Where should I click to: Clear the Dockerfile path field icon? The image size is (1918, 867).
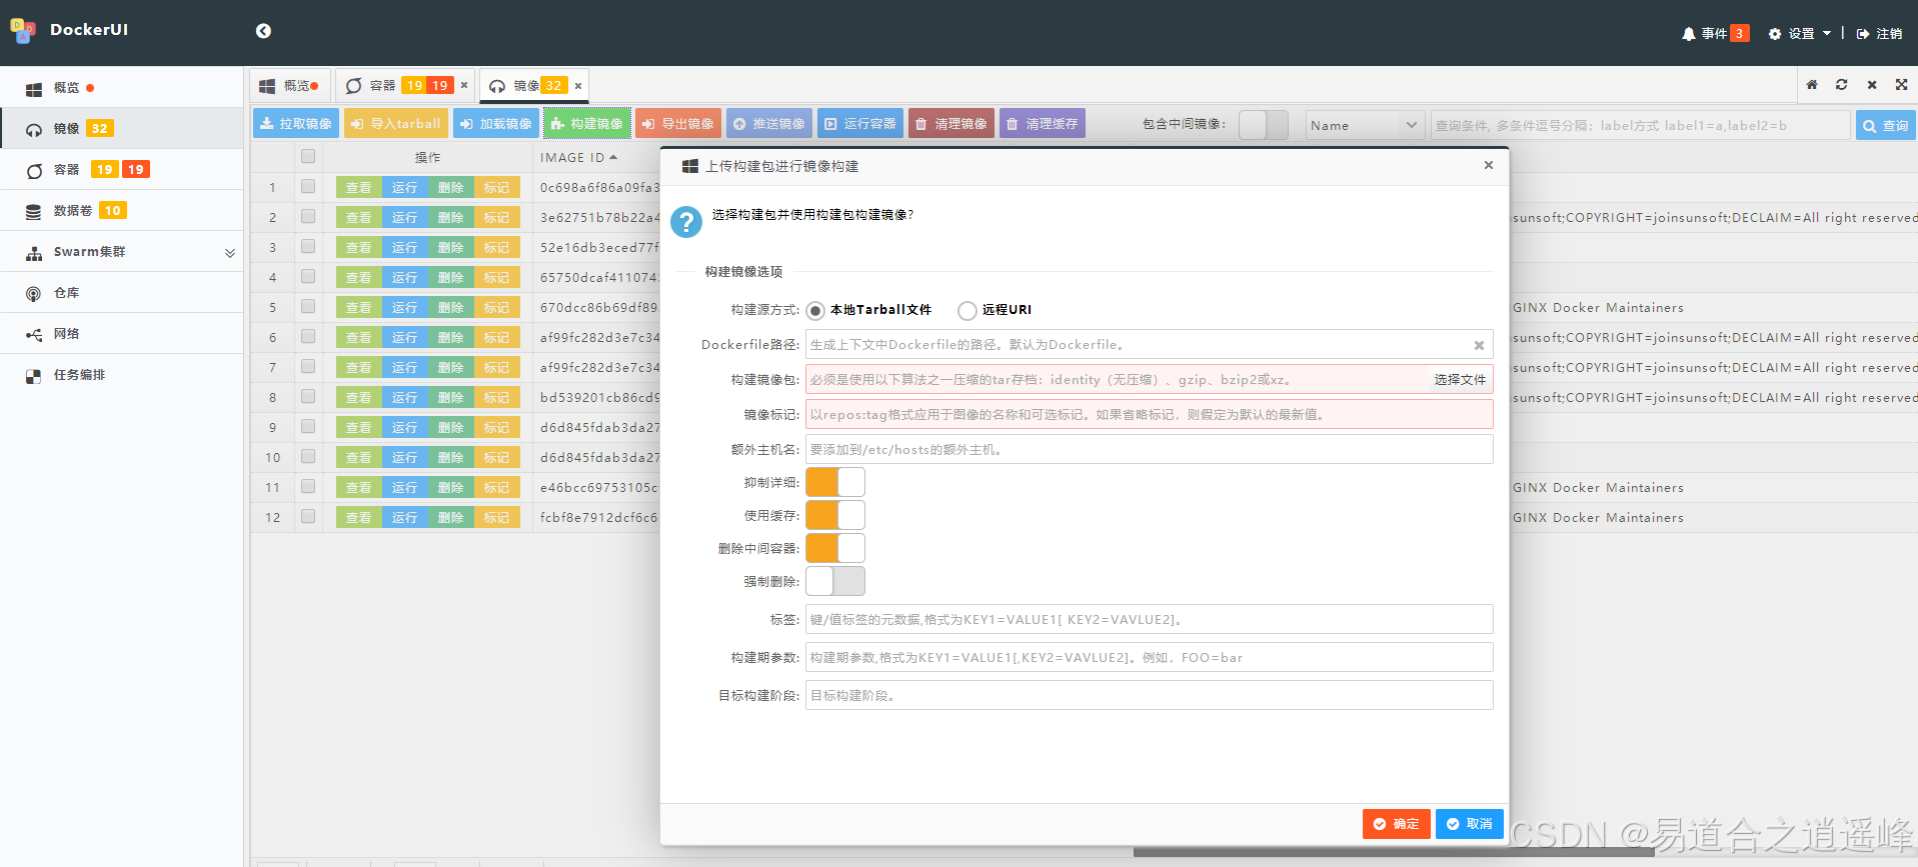[x=1479, y=345]
